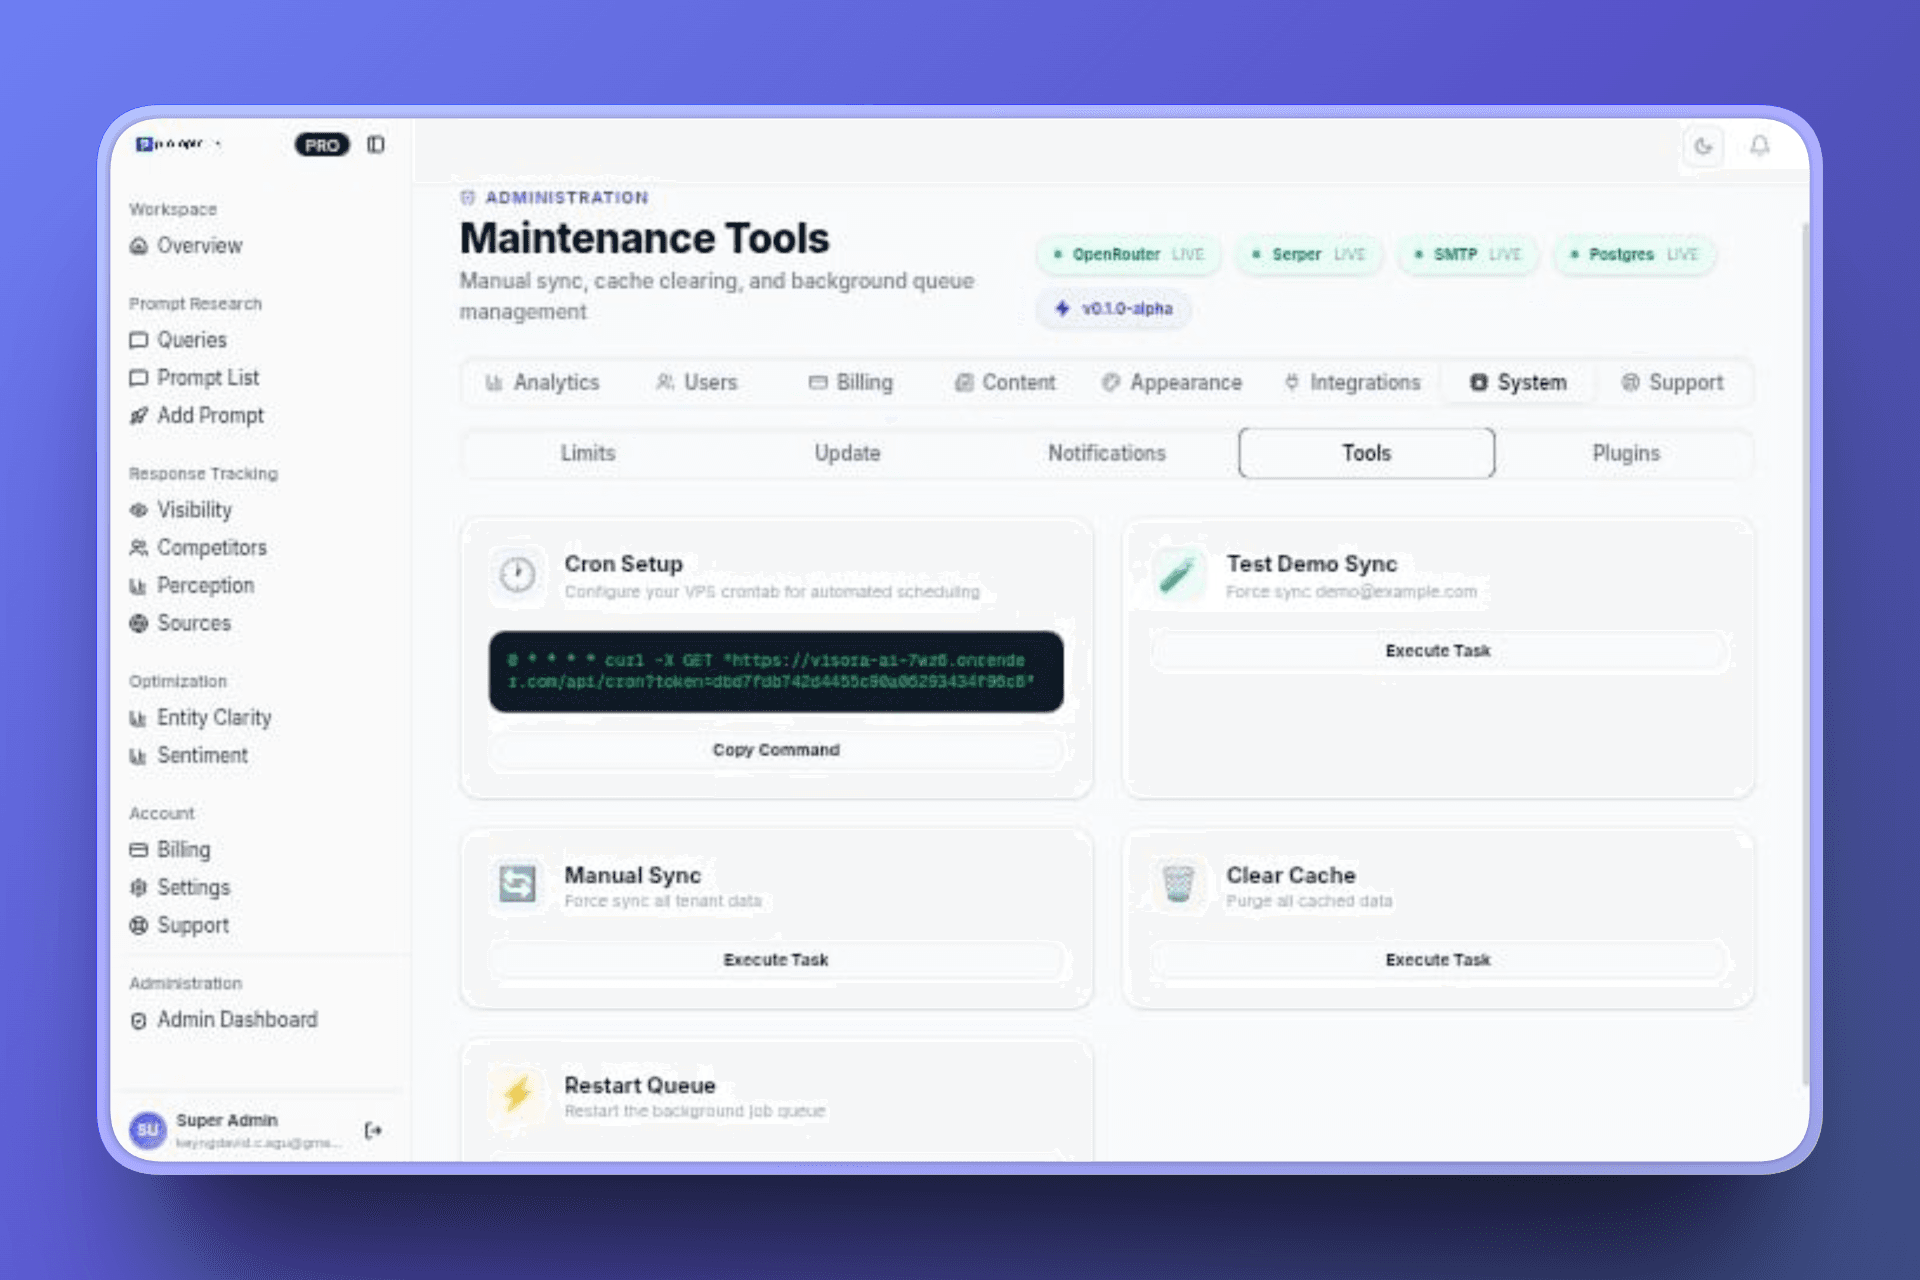Click the Restart Queue heading
1920x1280 pixels.
pos(640,1086)
